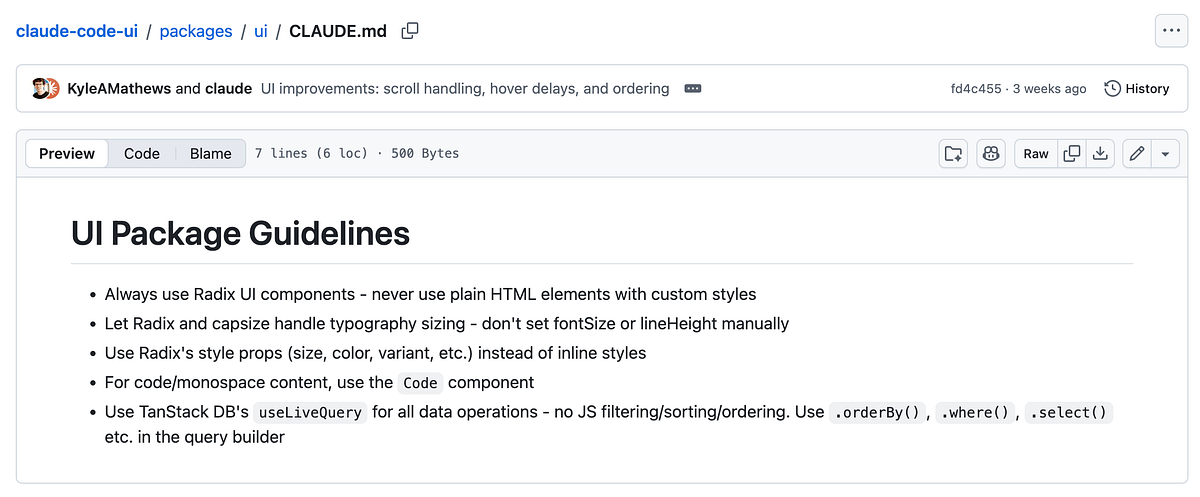Open claude-code-ui repository link

coord(77,31)
